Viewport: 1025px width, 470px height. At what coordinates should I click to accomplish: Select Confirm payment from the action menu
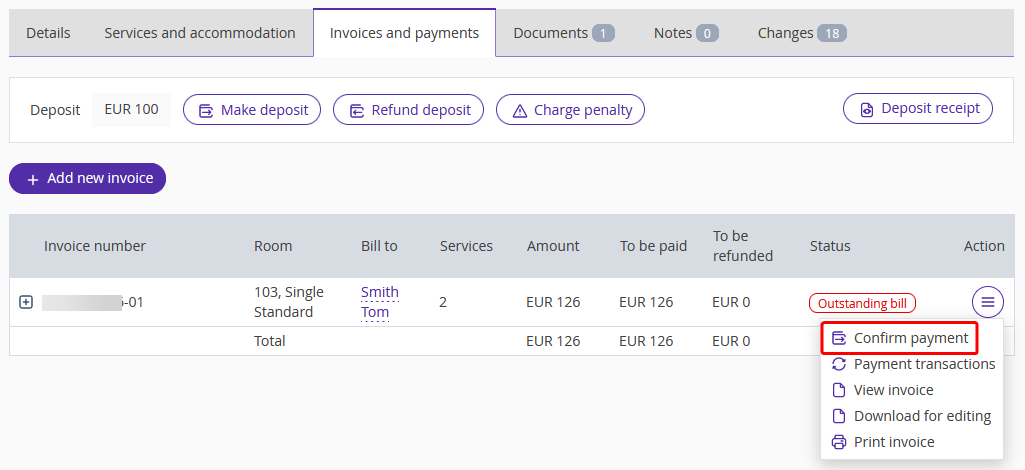[x=899, y=338]
